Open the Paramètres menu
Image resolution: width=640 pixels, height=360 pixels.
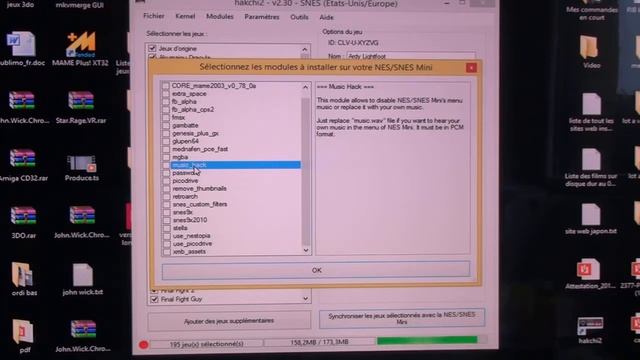pos(262,17)
